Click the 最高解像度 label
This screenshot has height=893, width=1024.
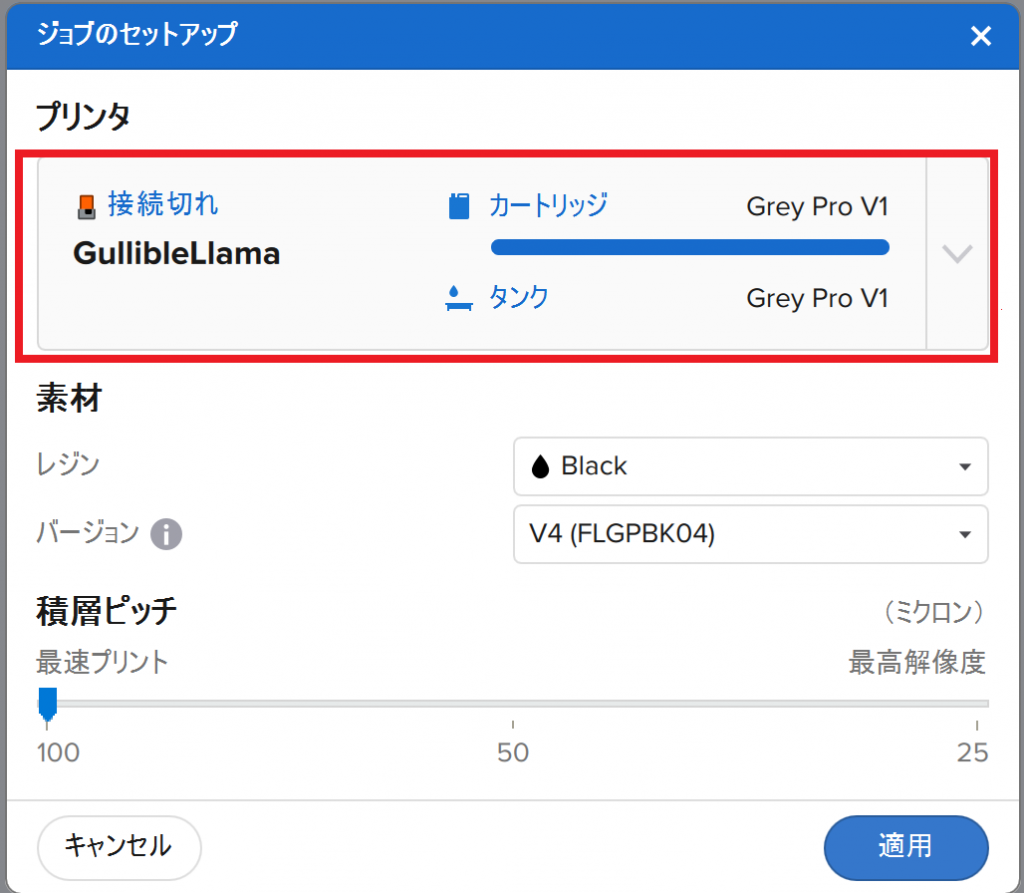917,662
